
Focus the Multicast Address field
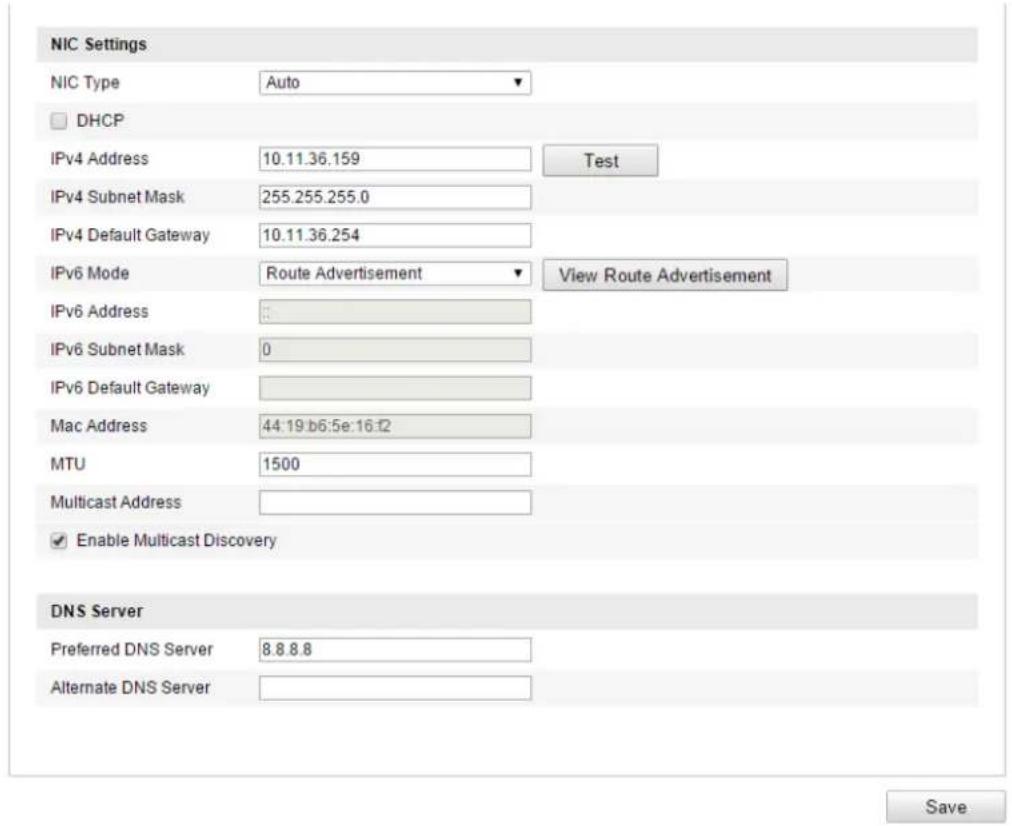[395, 502]
